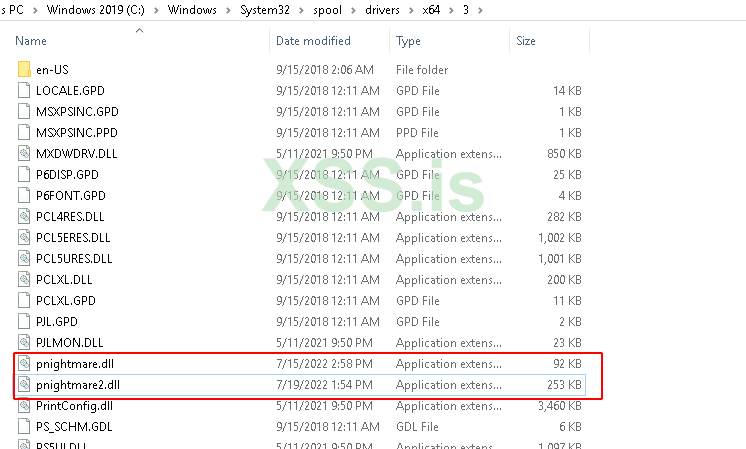The height and width of the screenshot is (449, 746).
Task: Select PS_SCHM.GDL file name
Action: pyautogui.click(x=74, y=427)
